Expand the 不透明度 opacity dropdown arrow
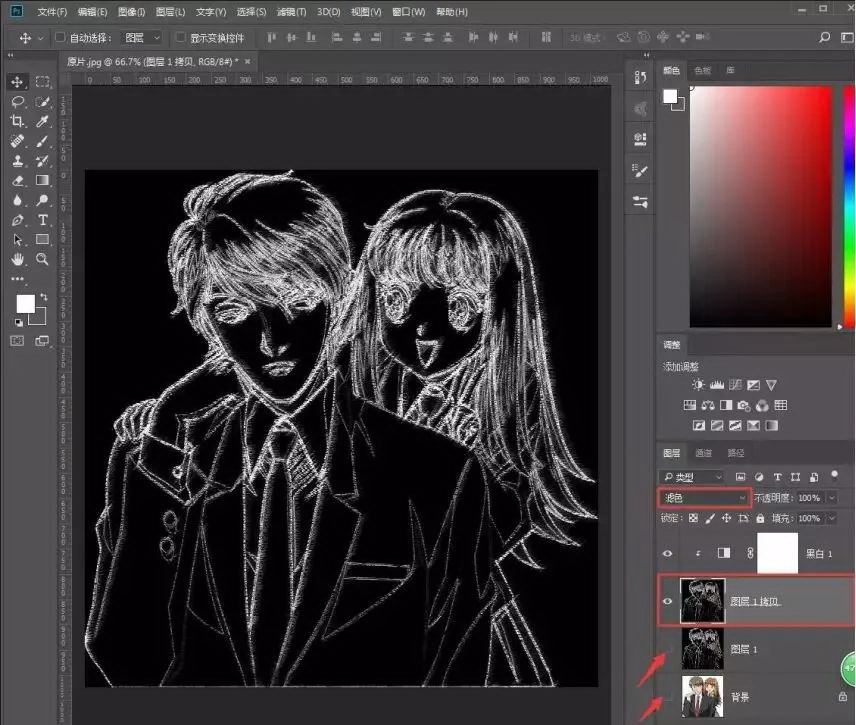 [x=831, y=497]
